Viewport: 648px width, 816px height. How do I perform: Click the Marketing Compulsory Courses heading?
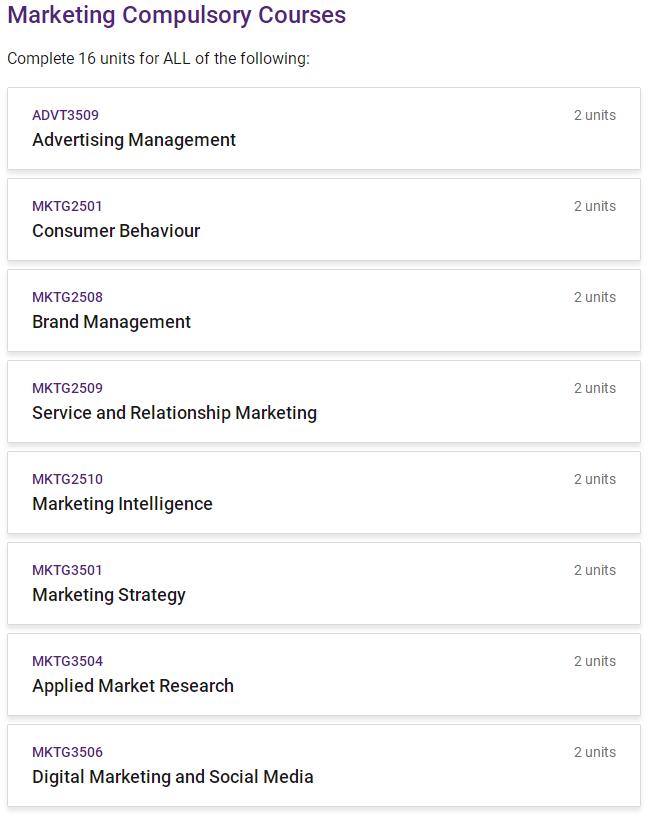176,15
